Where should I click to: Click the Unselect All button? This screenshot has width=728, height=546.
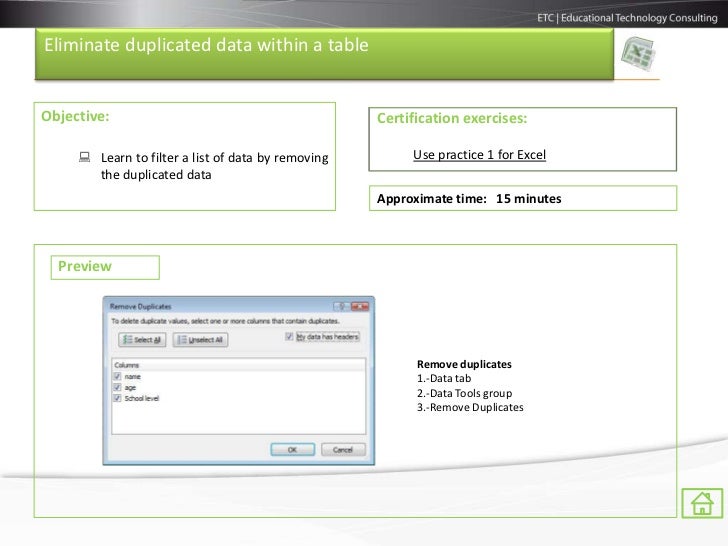pos(201,340)
